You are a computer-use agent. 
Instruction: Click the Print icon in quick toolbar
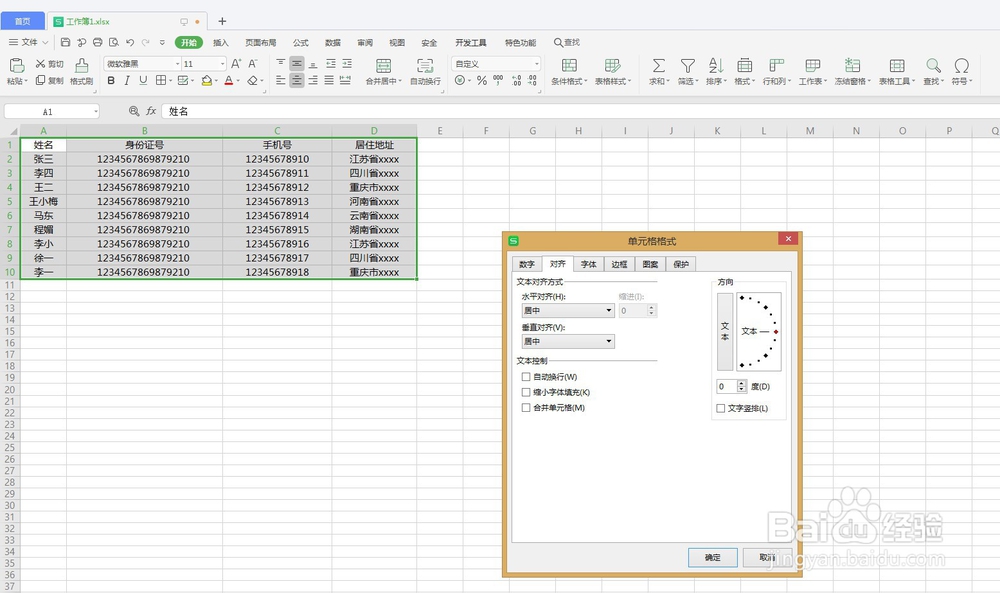[98, 42]
